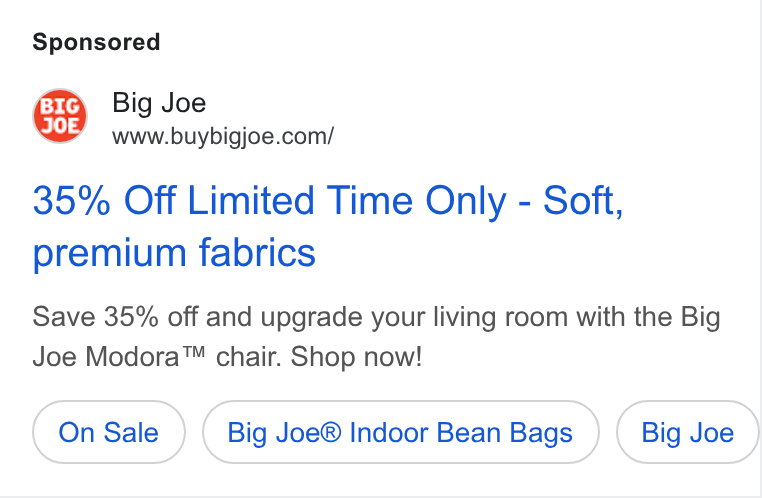Click the red Big Joe logo icon
762x498 pixels.
click(x=60, y=116)
